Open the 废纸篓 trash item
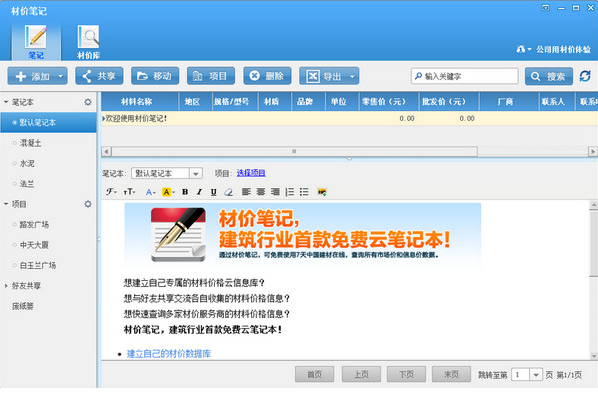 (x=23, y=306)
